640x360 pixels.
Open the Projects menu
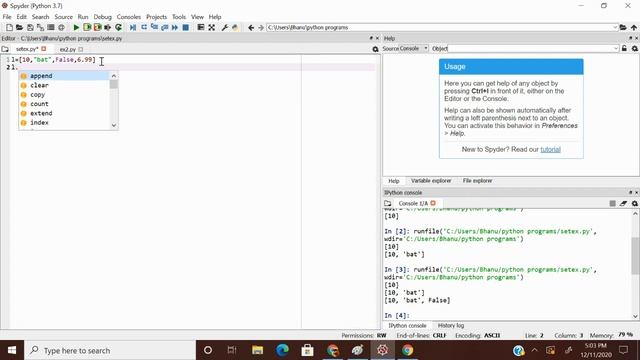click(x=156, y=17)
